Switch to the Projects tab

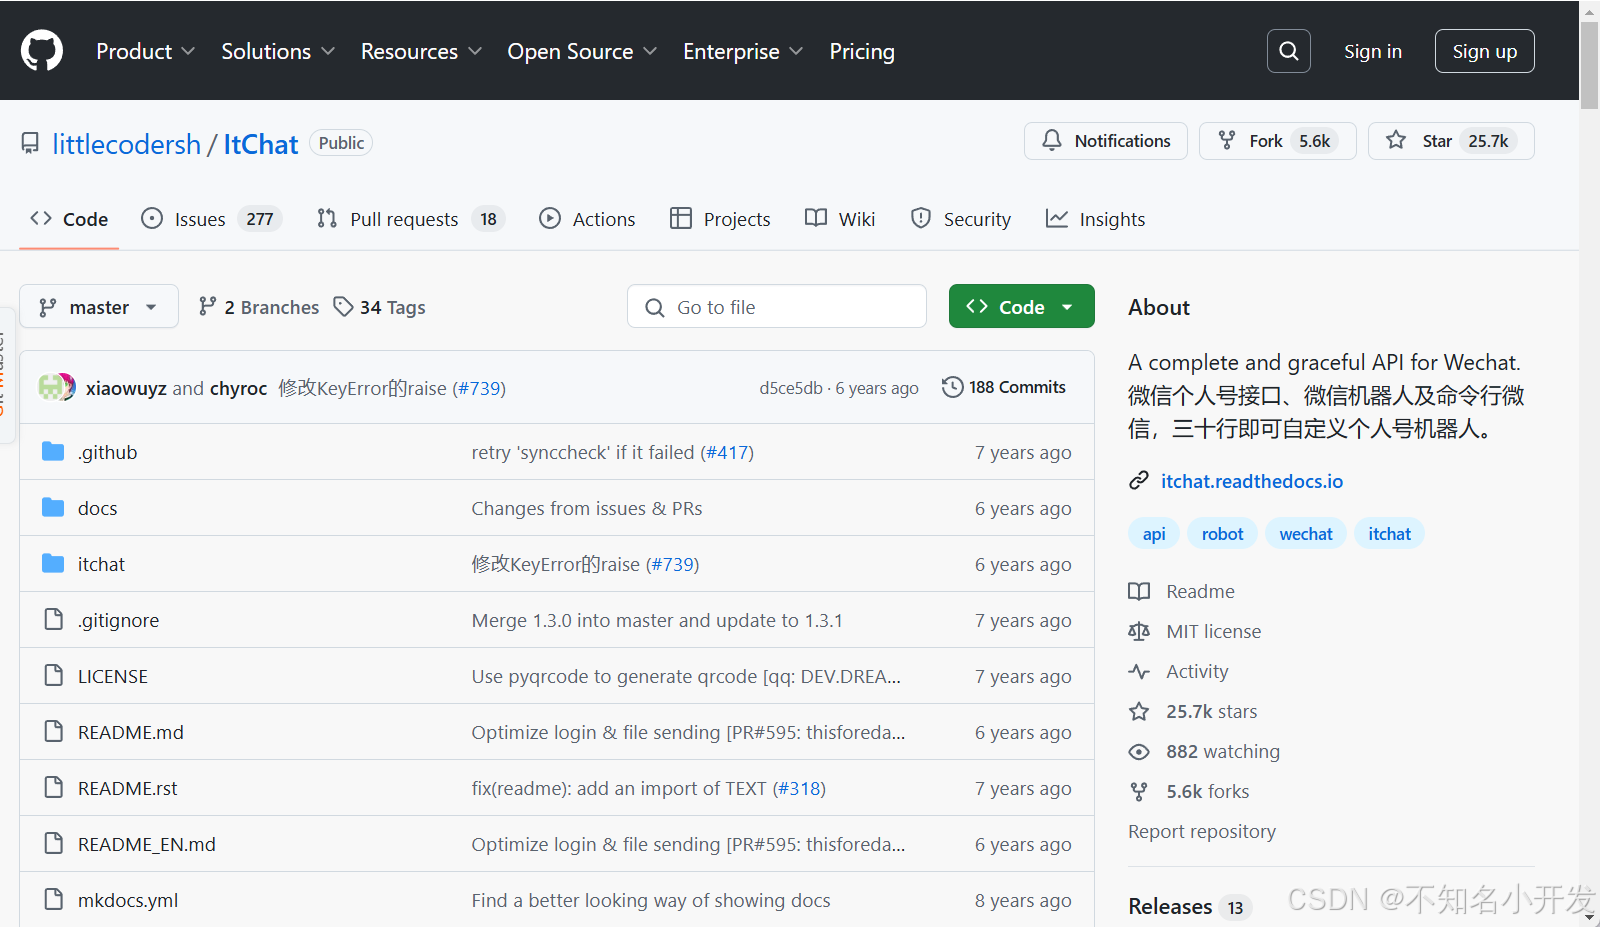point(720,219)
